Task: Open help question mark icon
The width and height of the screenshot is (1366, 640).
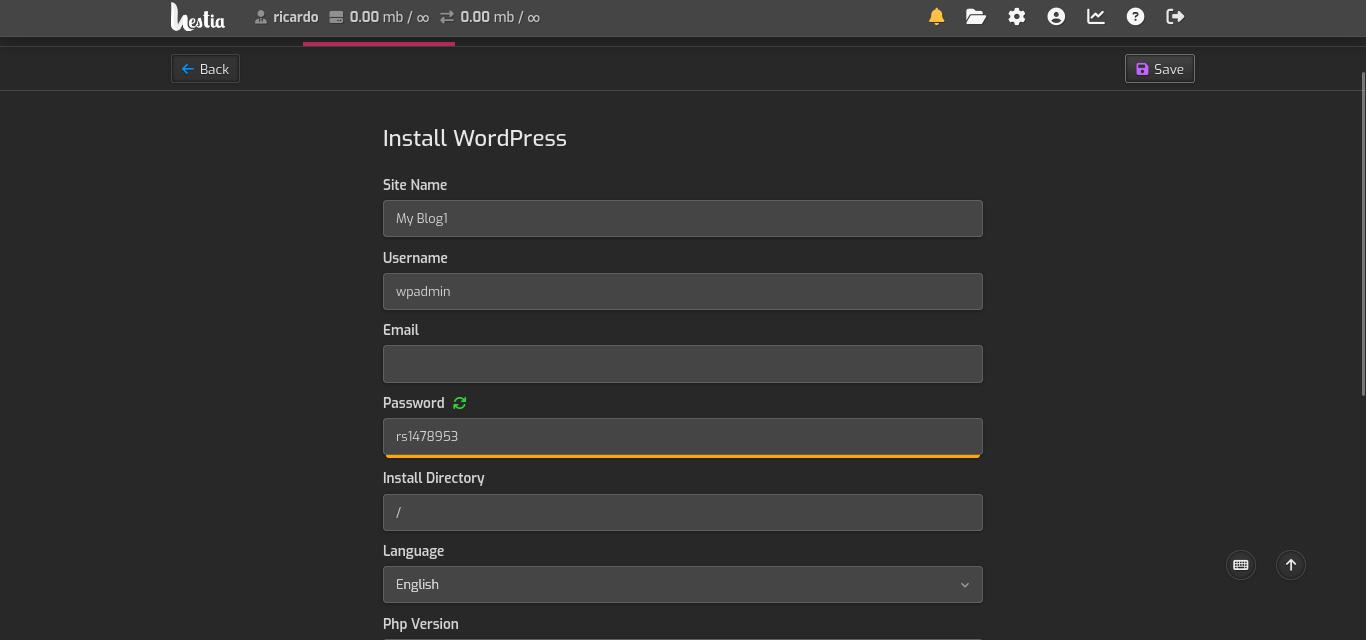Action: (1136, 16)
